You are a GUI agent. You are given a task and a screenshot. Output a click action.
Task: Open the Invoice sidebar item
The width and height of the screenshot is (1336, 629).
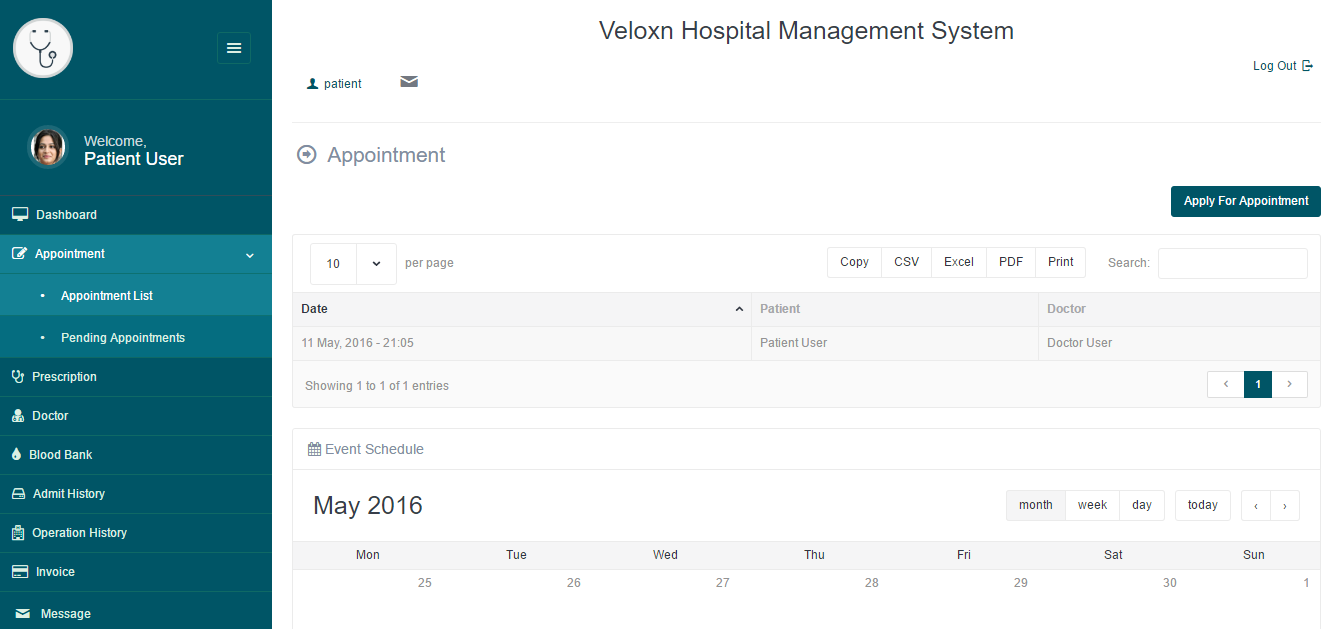pyautogui.click(x=55, y=572)
